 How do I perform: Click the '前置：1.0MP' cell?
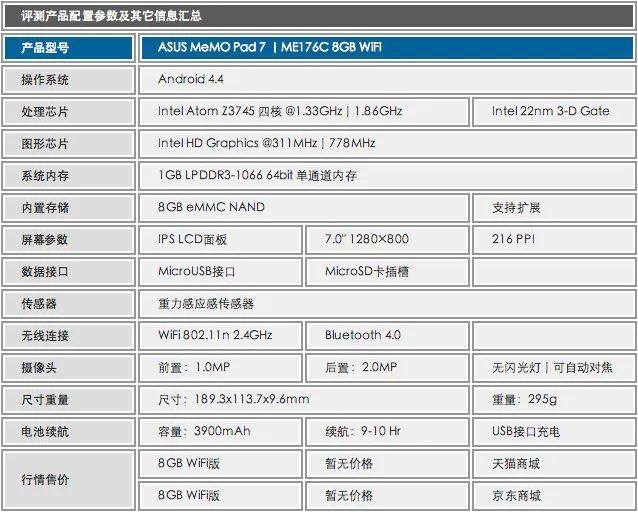coord(221,368)
